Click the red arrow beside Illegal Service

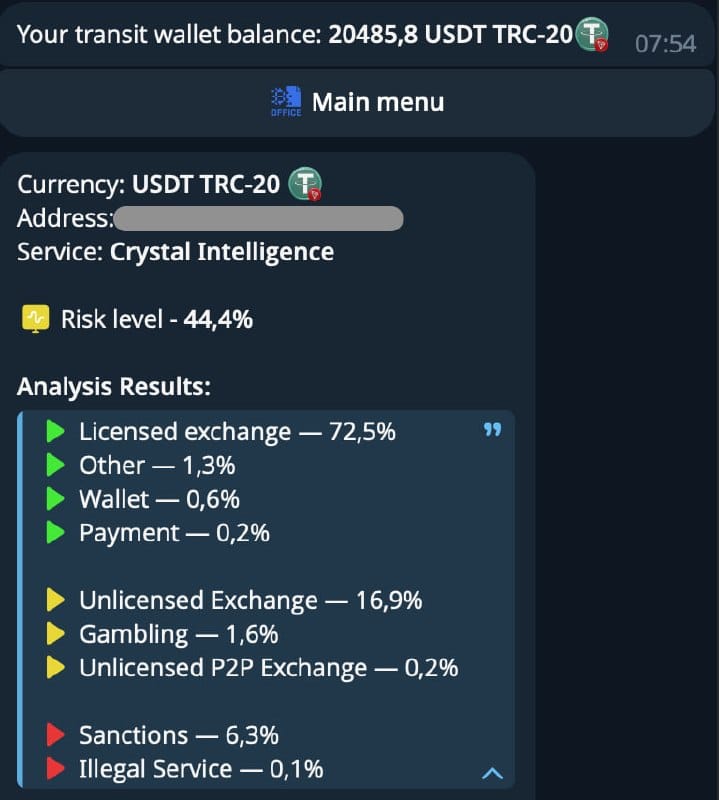[x=55, y=768]
